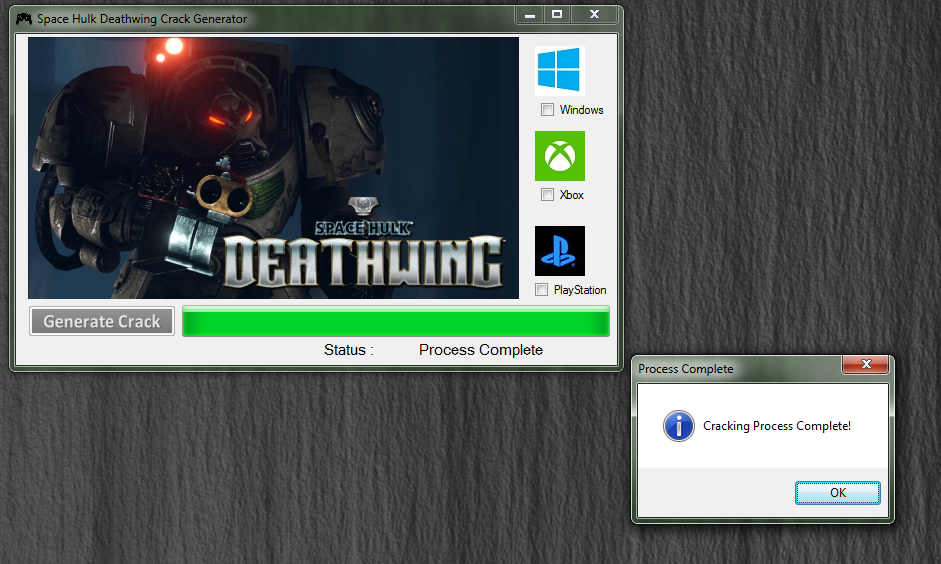Close the Crack Generator window

tap(594, 15)
